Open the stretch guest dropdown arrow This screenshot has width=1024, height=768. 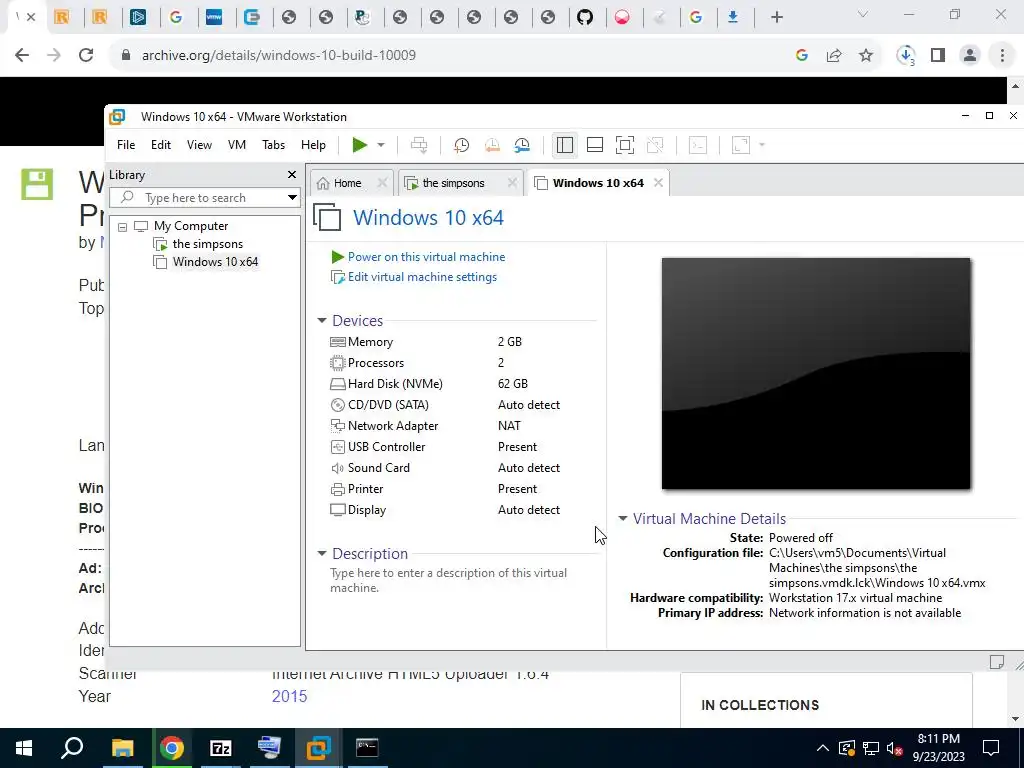(761, 145)
